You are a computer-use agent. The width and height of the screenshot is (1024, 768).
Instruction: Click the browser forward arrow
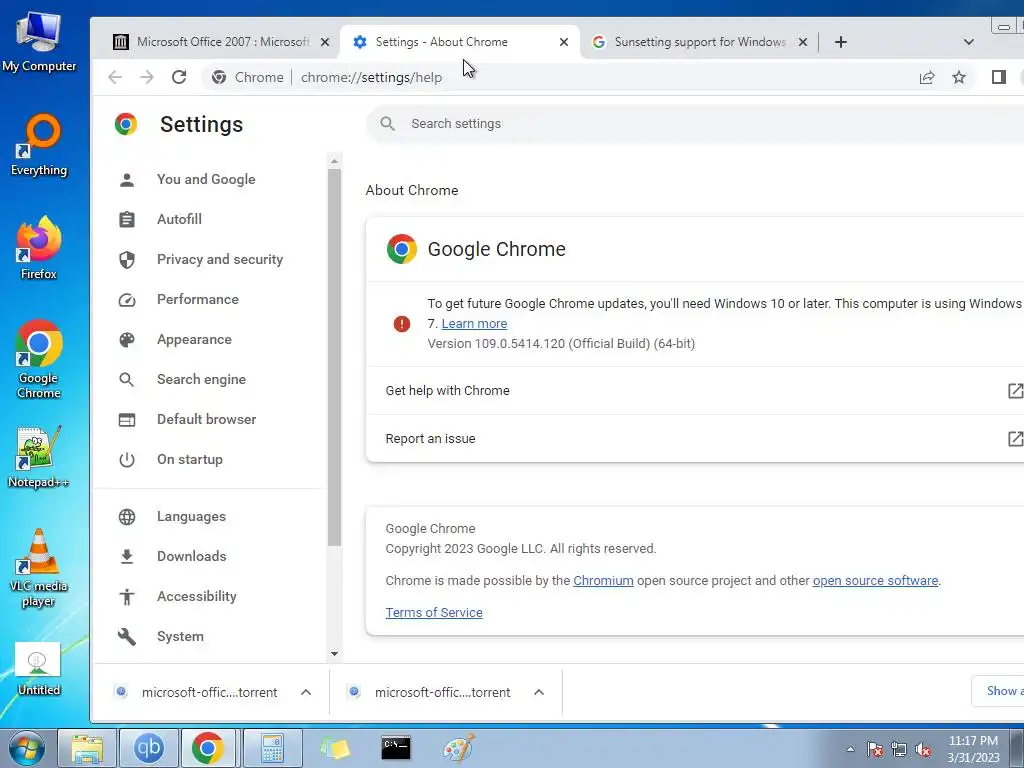[147, 77]
